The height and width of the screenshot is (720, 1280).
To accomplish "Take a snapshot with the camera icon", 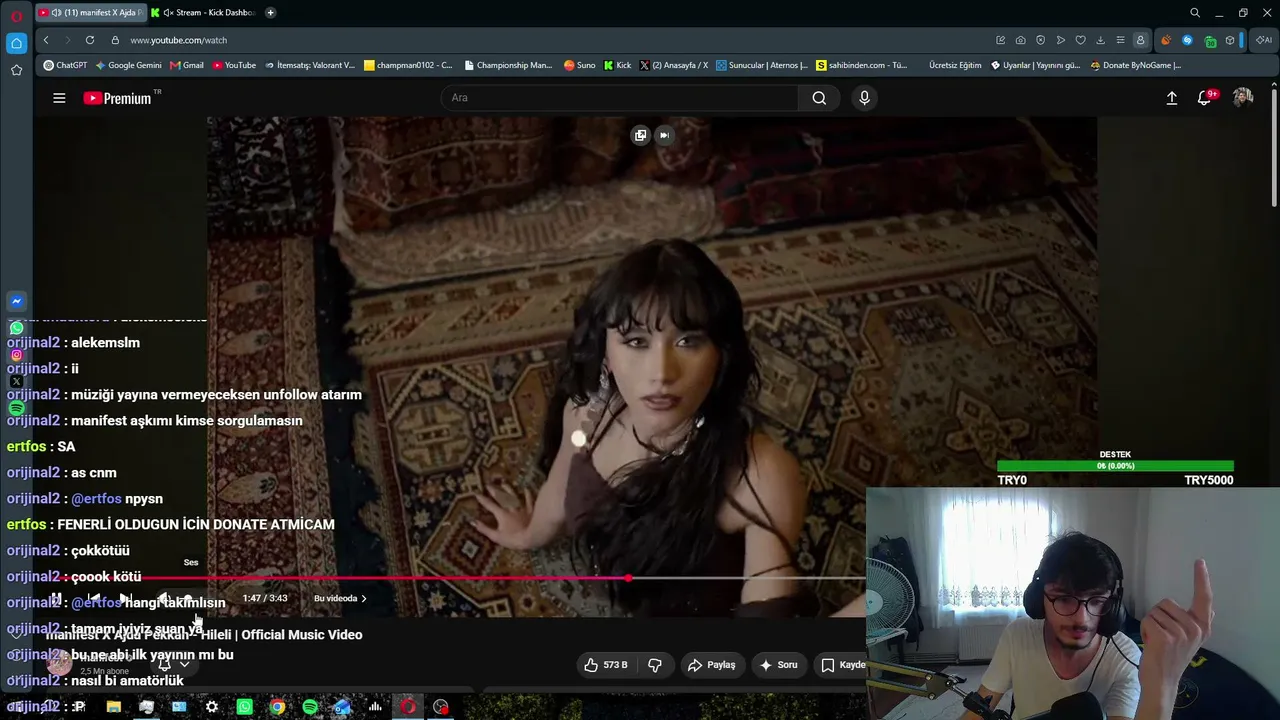I will 1020,40.
